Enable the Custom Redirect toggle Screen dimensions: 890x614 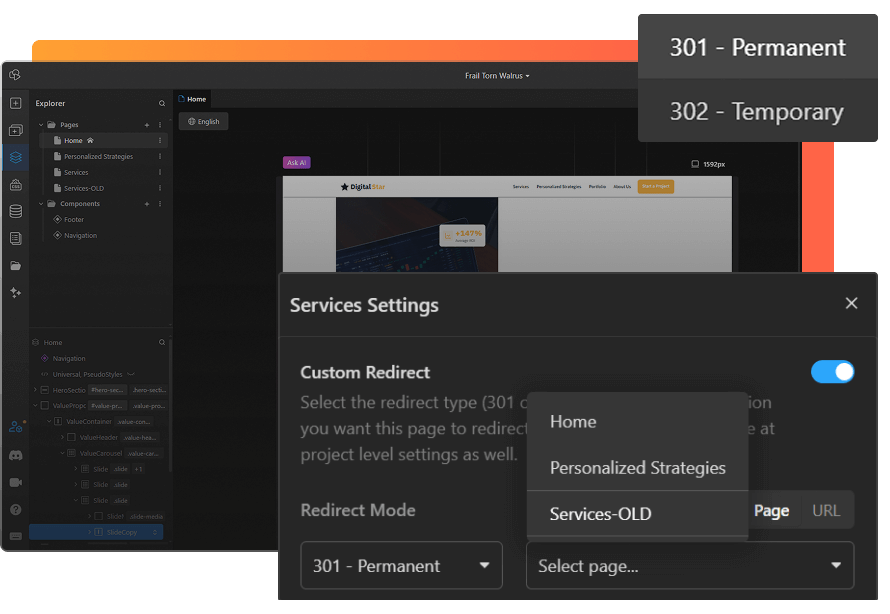click(831, 371)
